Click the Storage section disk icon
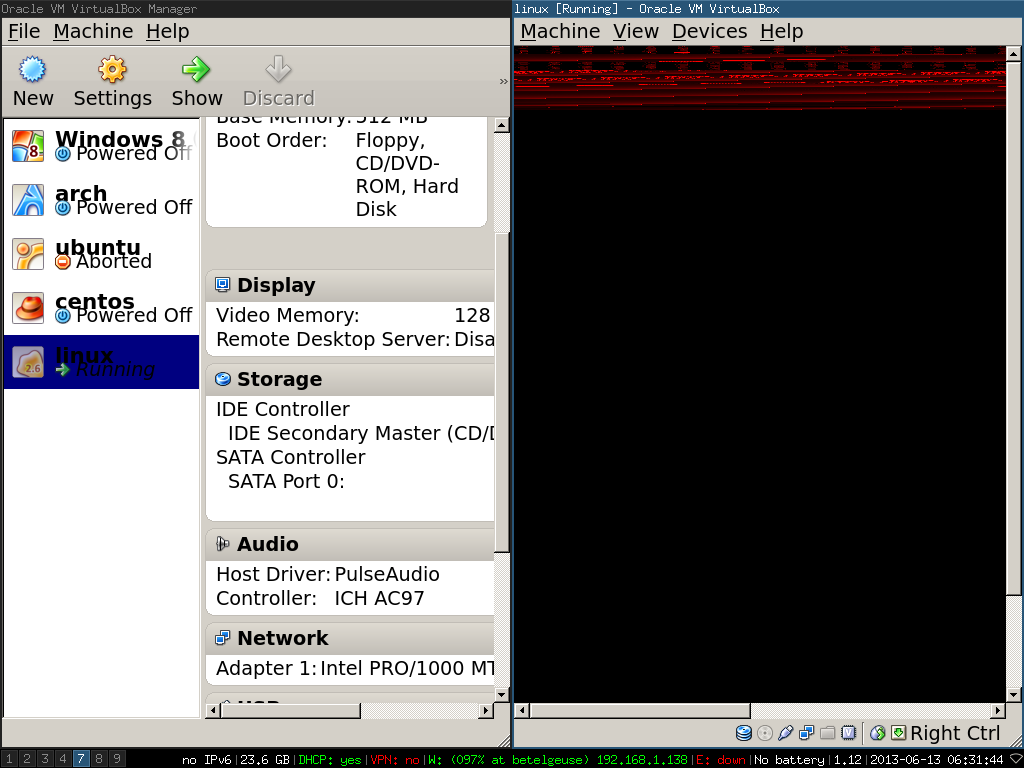This screenshot has height=768, width=1024. click(223, 379)
